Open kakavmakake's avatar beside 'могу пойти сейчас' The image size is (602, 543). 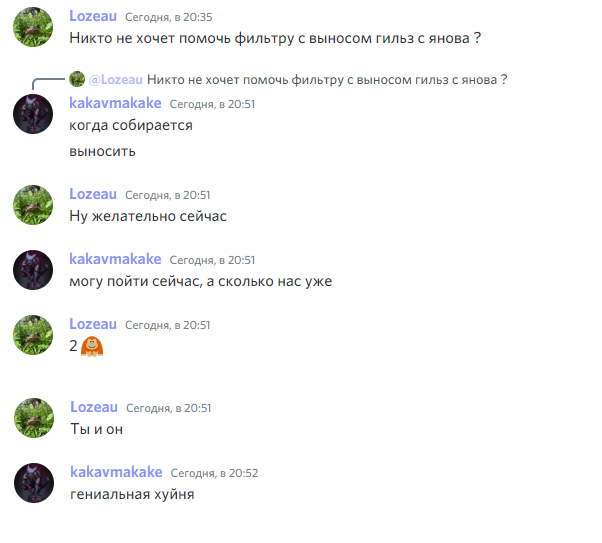33,270
